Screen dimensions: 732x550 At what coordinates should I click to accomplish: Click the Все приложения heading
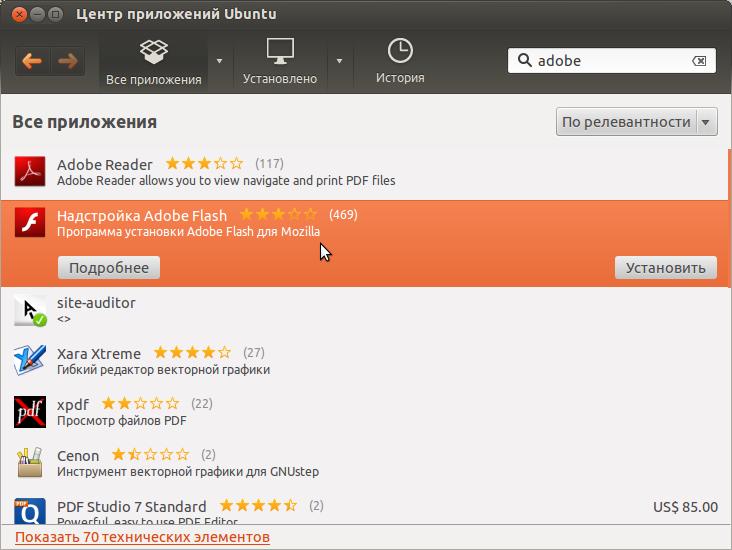click(x=84, y=122)
